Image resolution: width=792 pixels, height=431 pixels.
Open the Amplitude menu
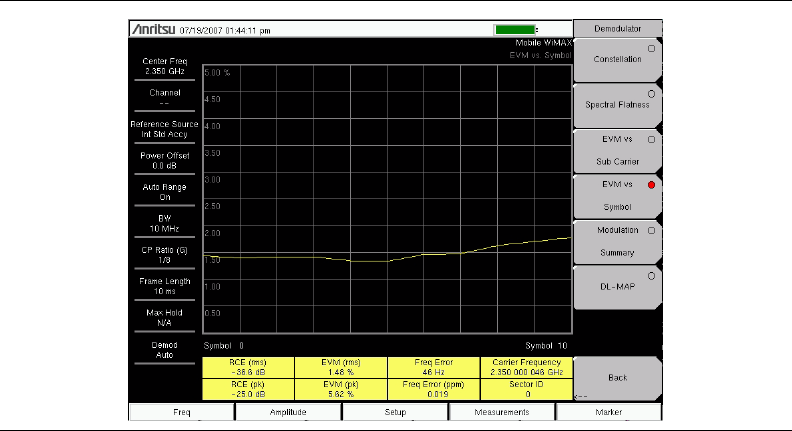point(288,411)
